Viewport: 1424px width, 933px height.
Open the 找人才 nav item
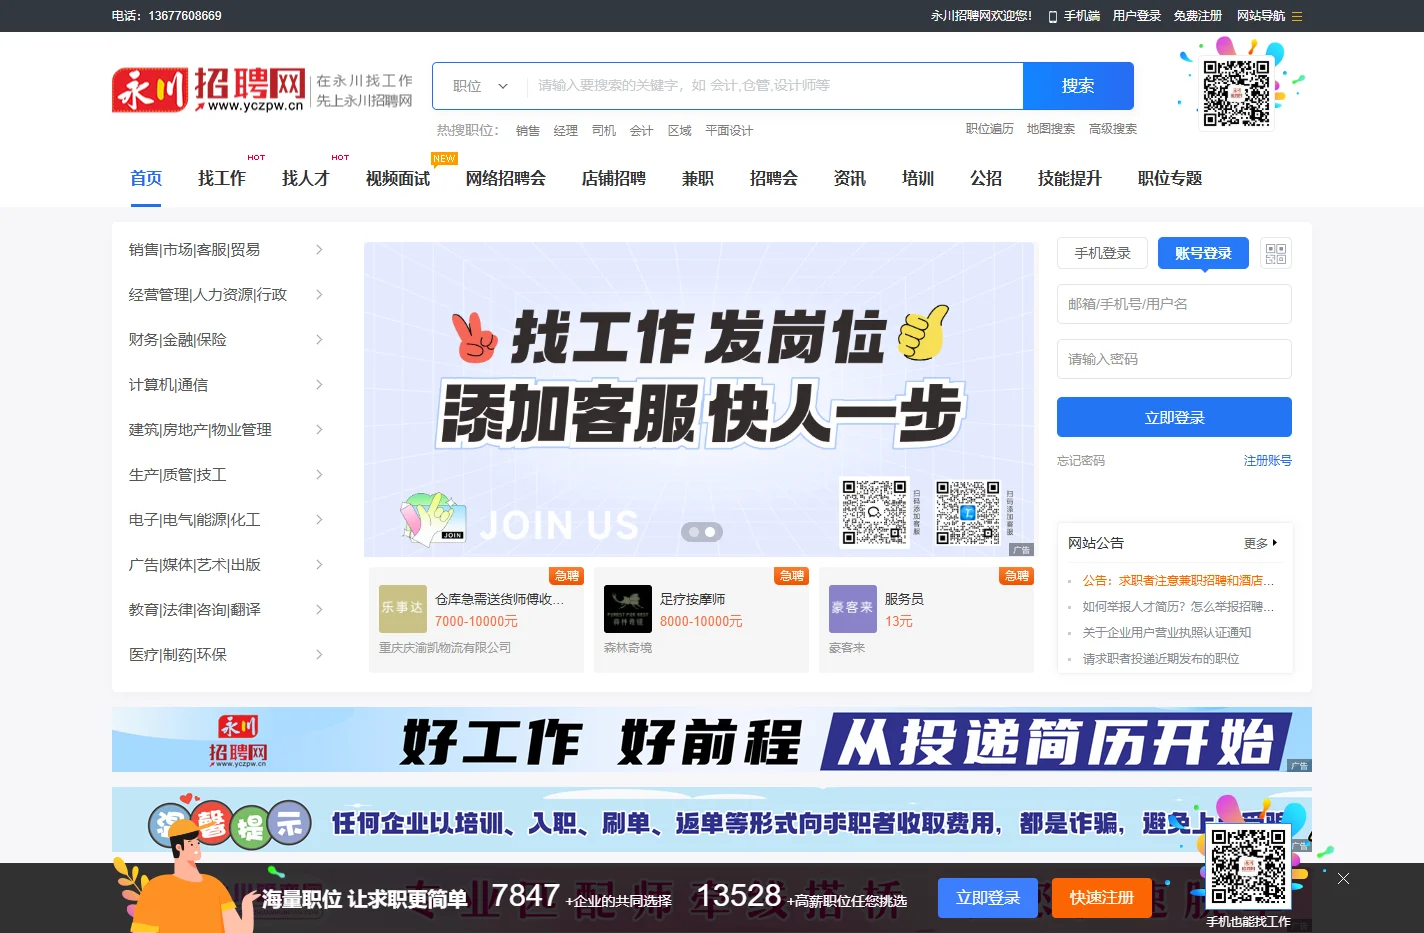306,178
